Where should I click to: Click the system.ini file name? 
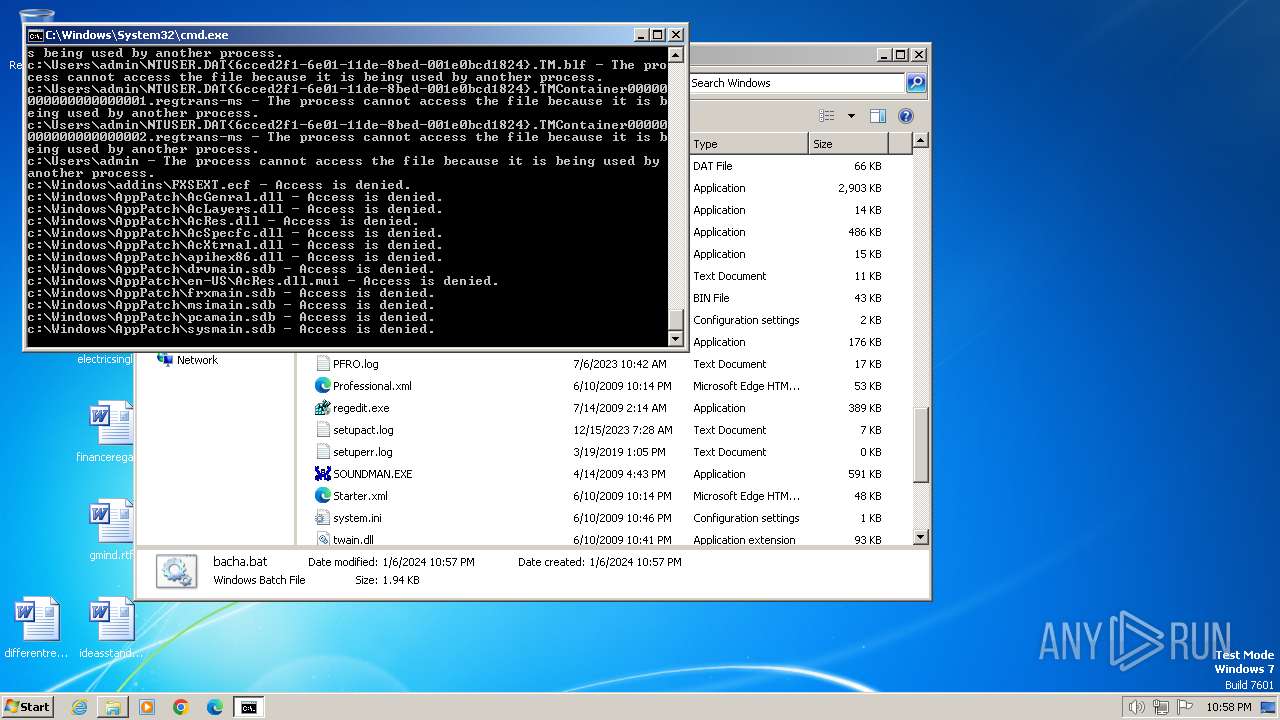point(357,518)
